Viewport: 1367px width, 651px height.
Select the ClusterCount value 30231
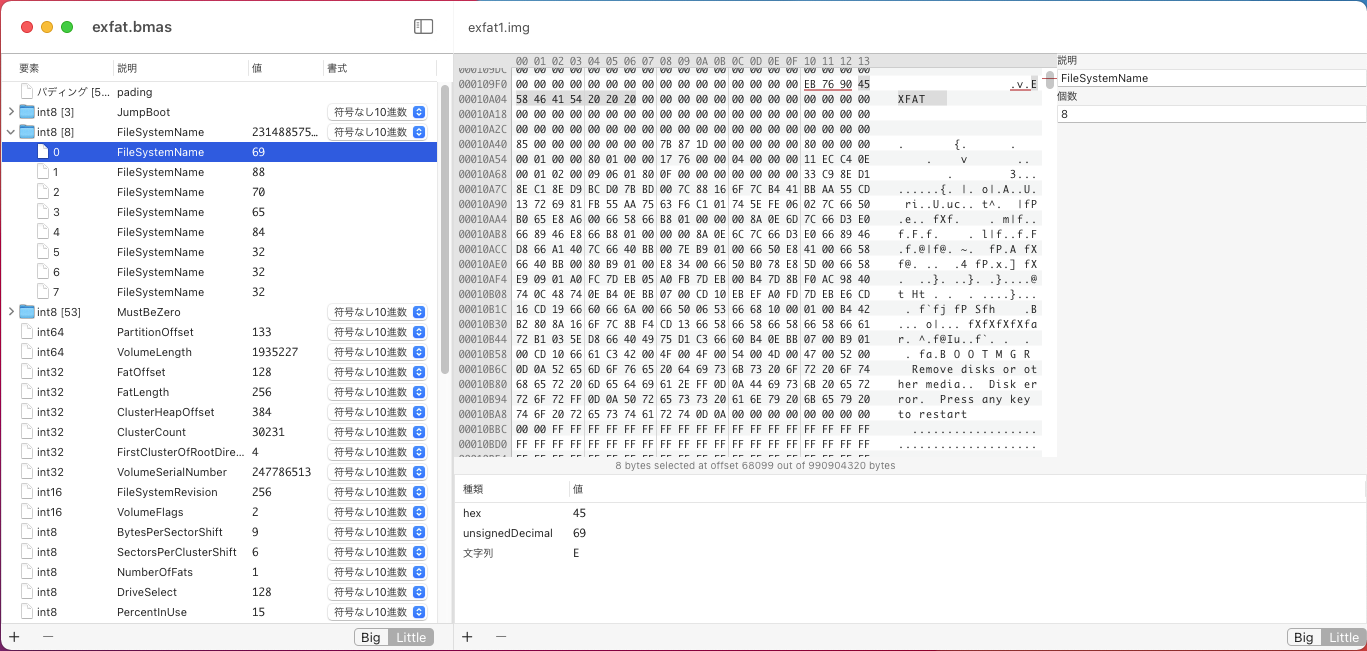(x=269, y=432)
